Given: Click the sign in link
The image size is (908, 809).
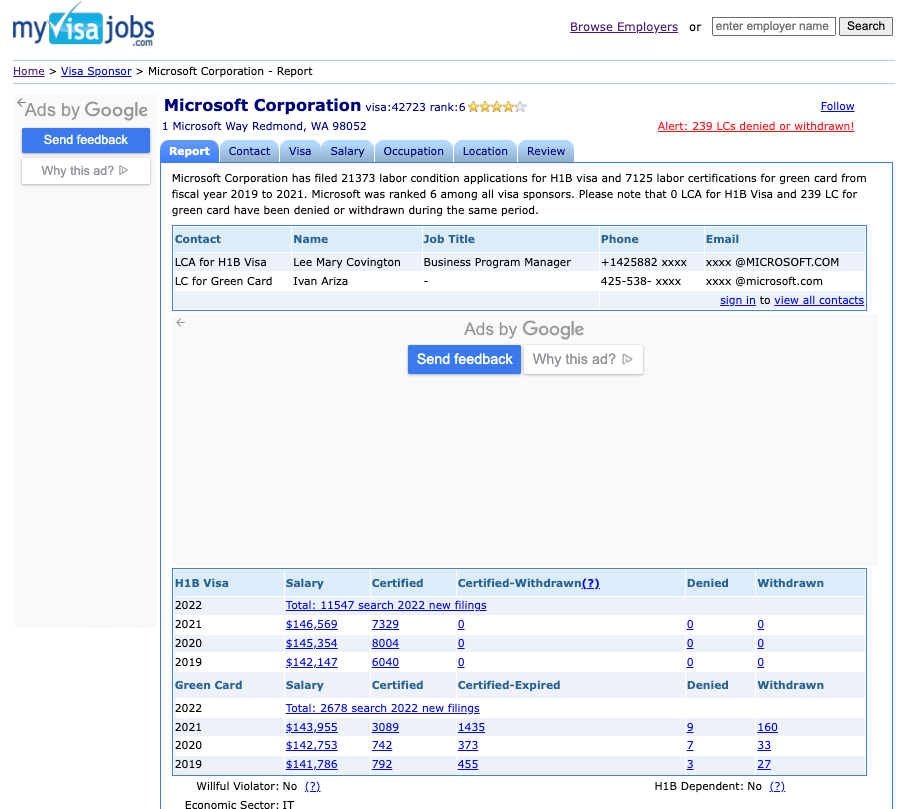Looking at the screenshot, I should [738, 300].
